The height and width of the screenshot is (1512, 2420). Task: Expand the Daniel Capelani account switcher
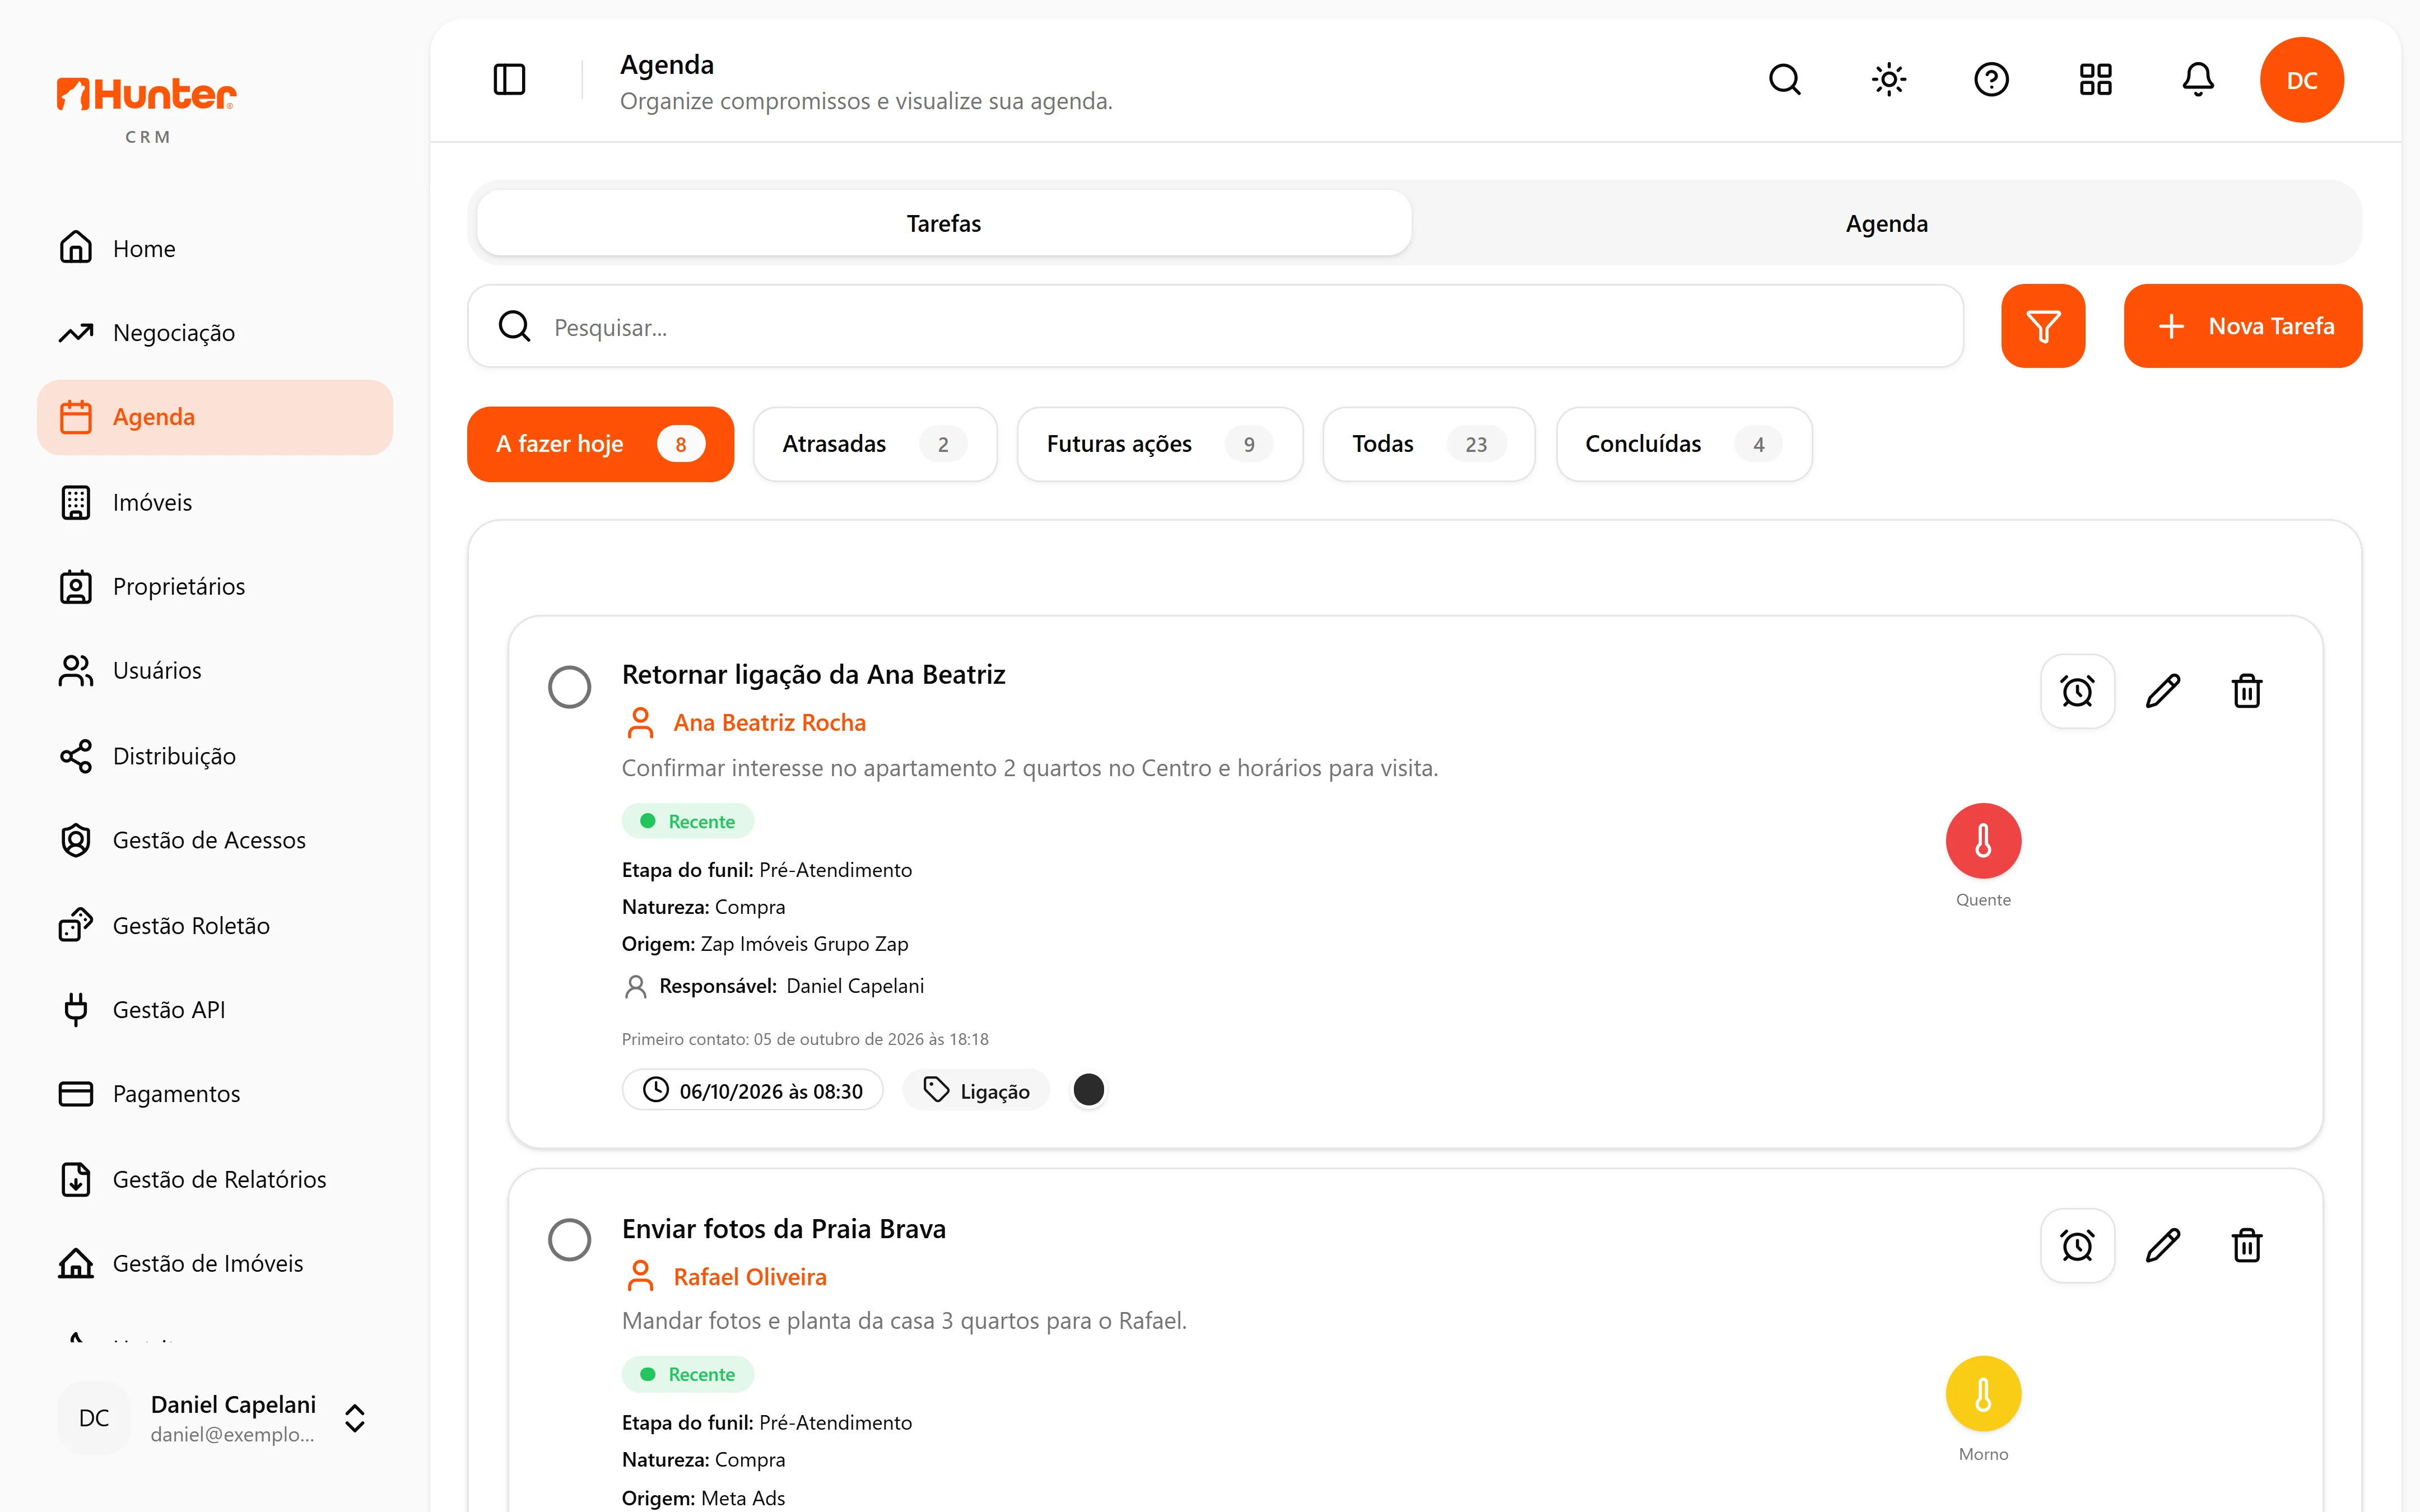pyautogui.click(x=354, y=1418)
